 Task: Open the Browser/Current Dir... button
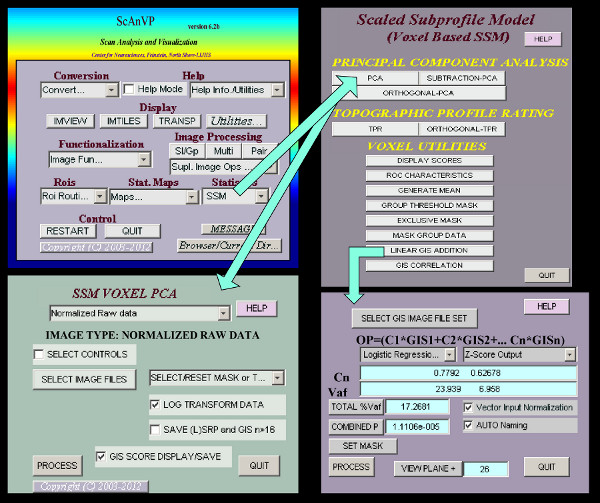(230, 246)
